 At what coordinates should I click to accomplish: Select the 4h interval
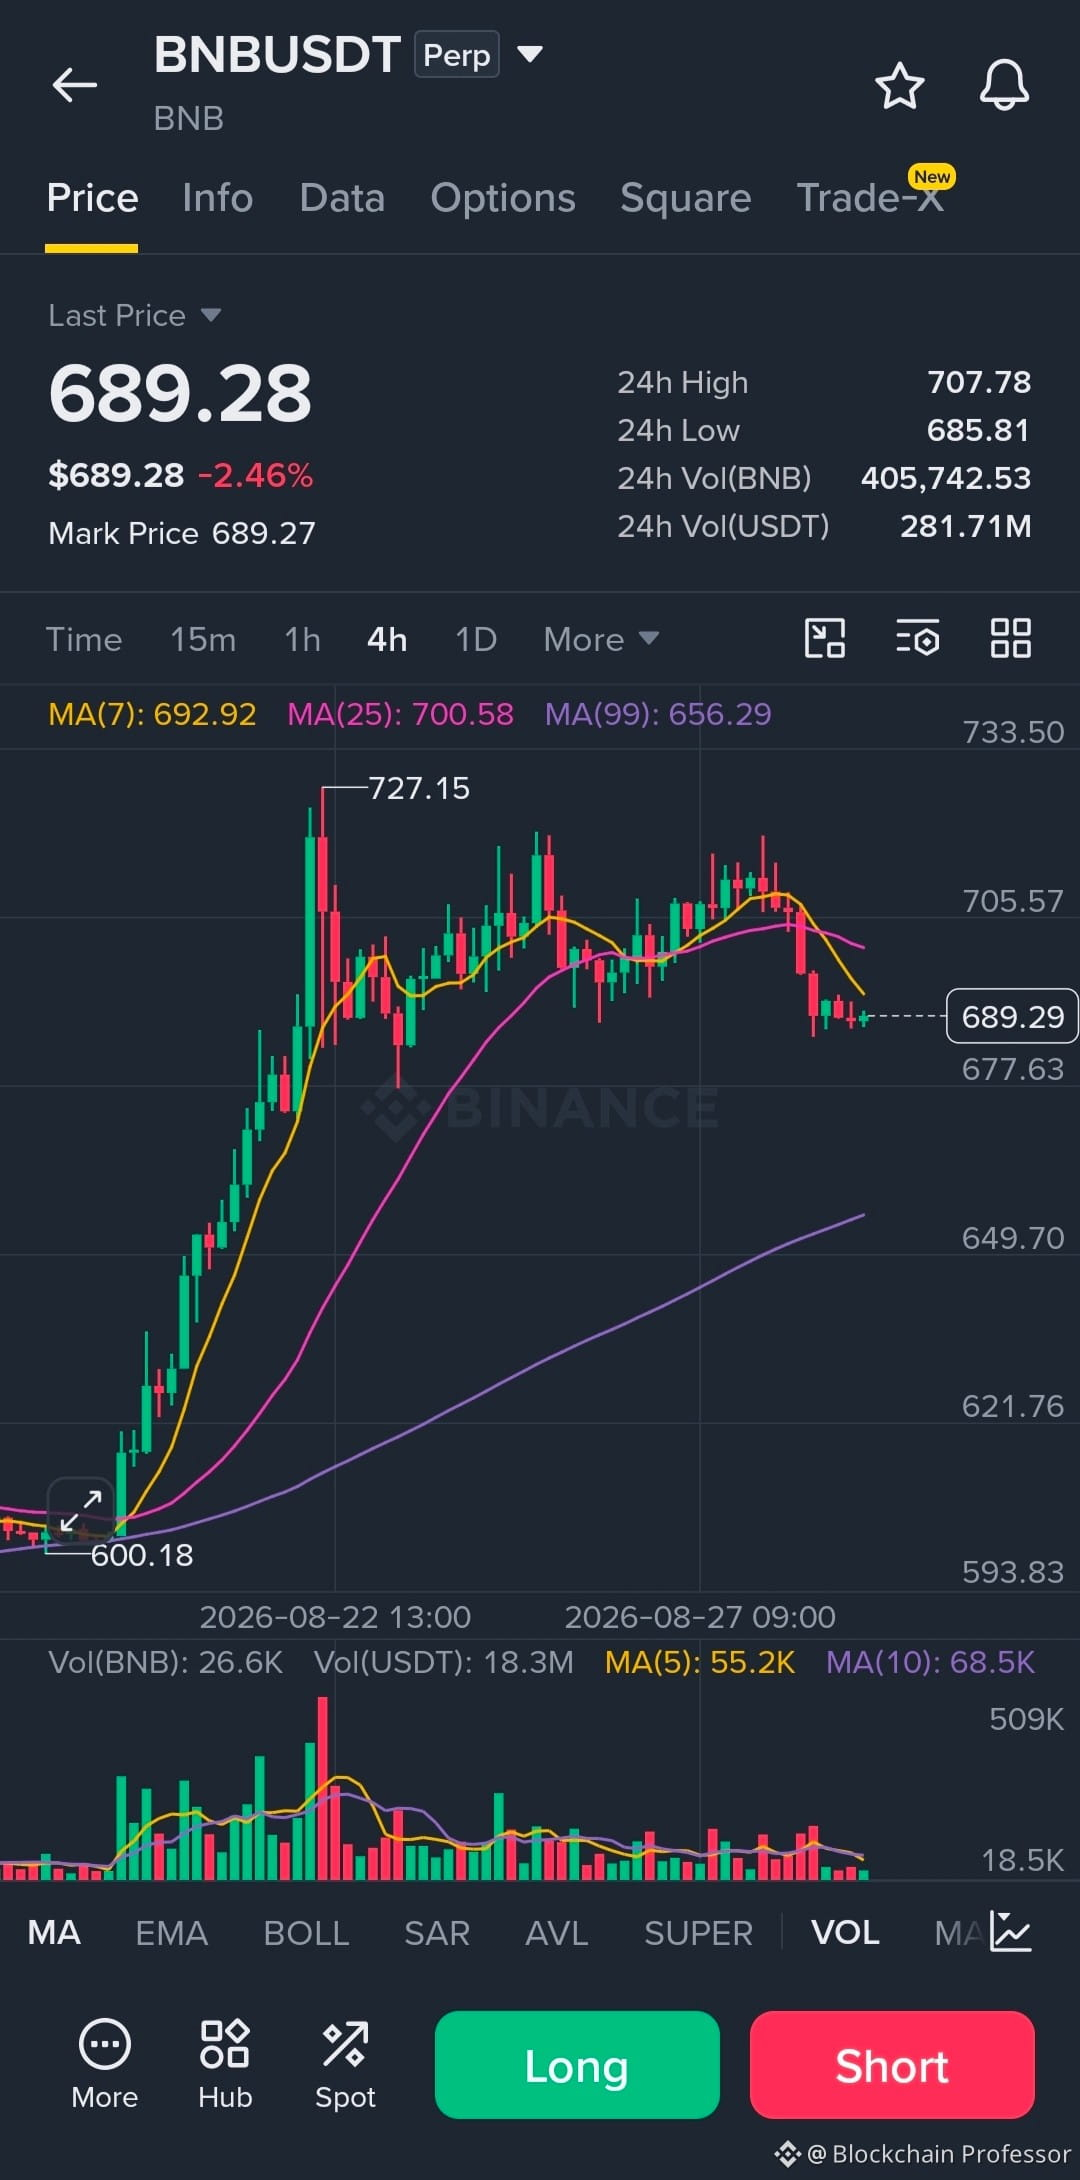pyautogui.click(x=387, y=639)
